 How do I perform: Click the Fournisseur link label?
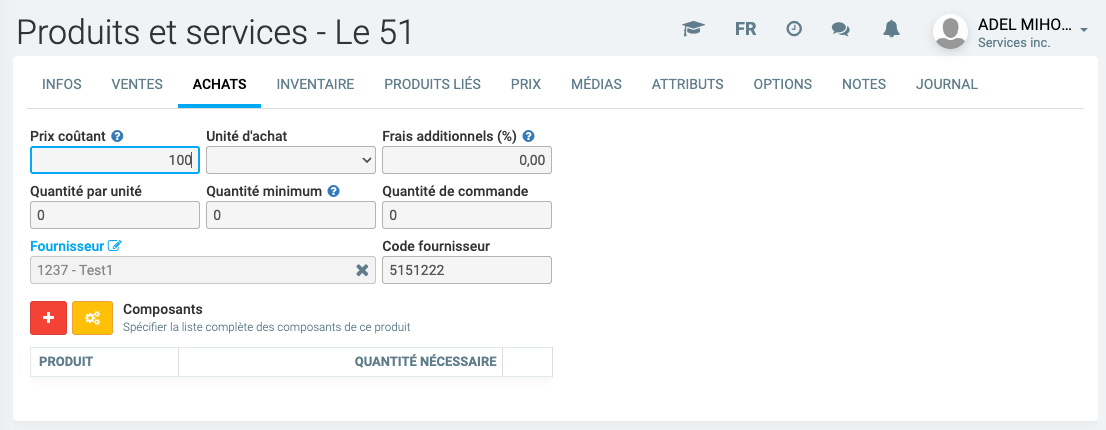[x=67, y=246]
